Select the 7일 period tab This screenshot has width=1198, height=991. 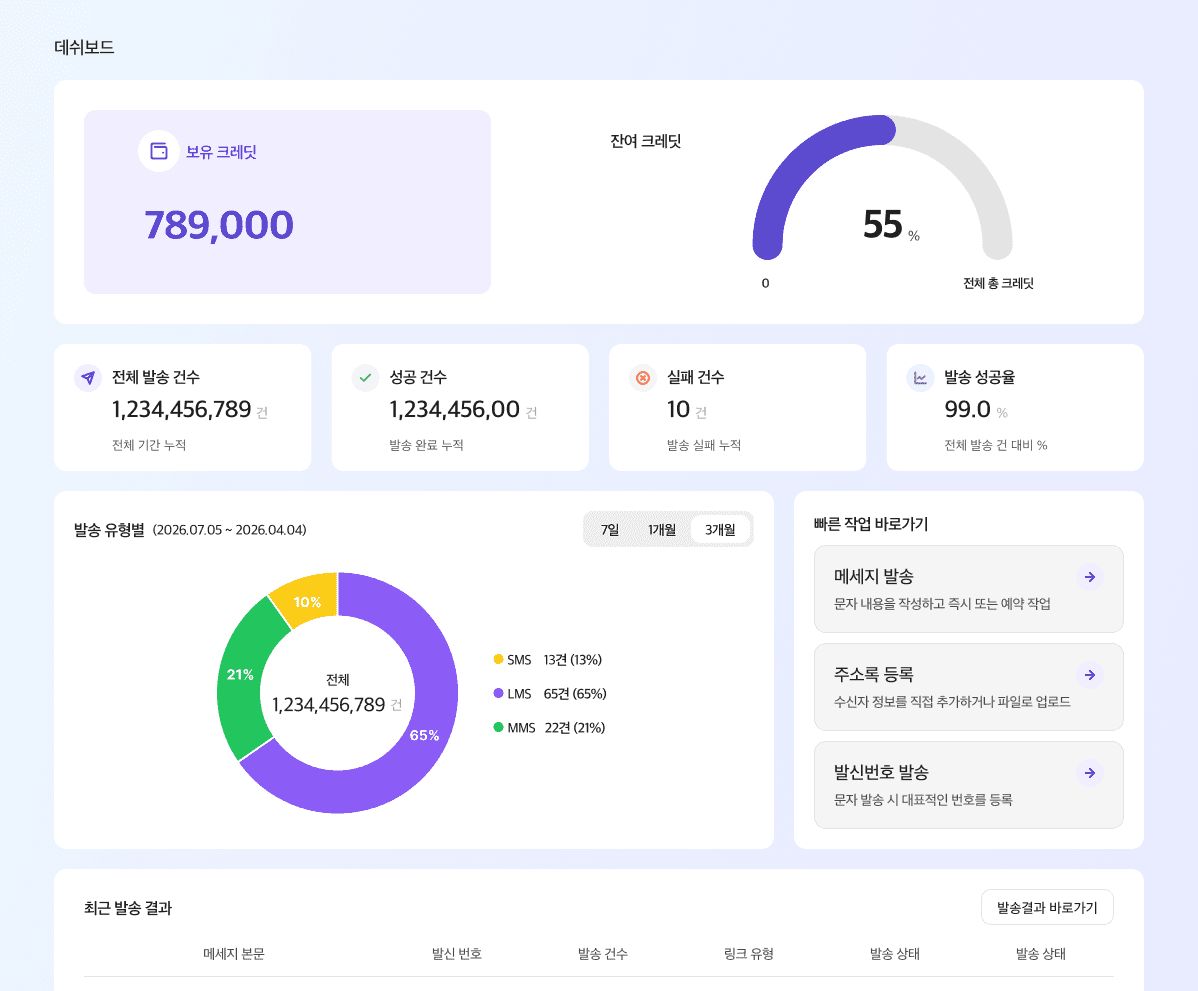[x=610, y=530]
